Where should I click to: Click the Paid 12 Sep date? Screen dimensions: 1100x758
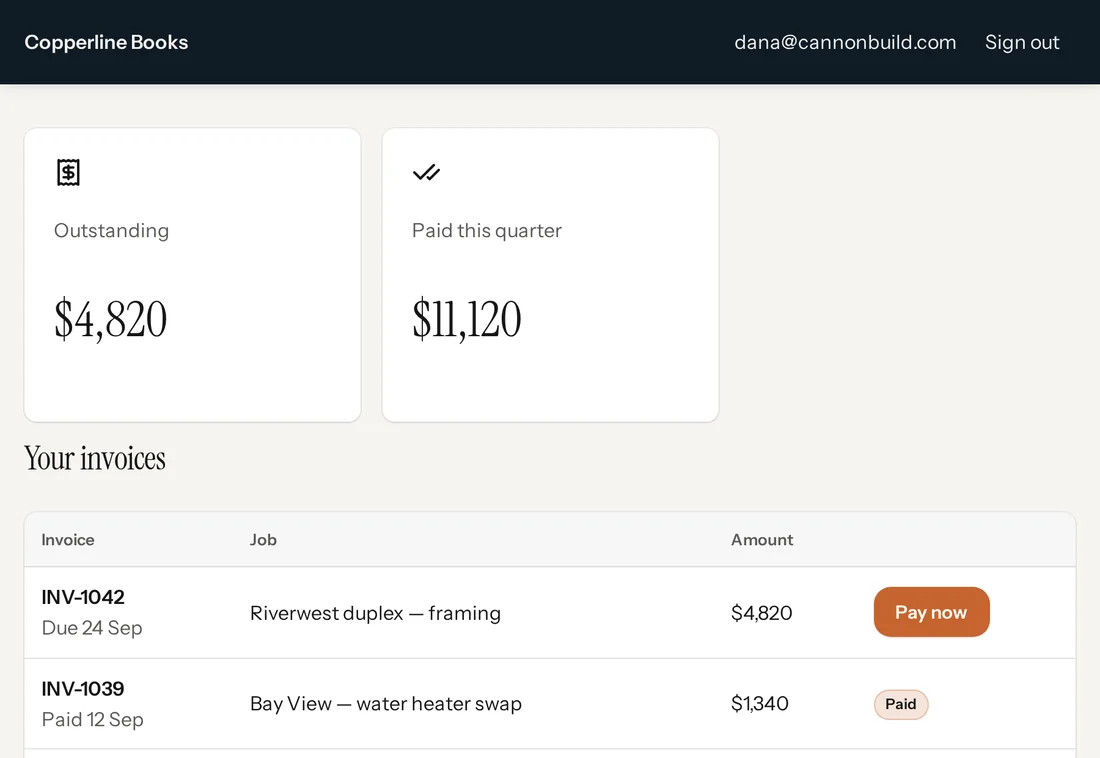tap(93, 719)
